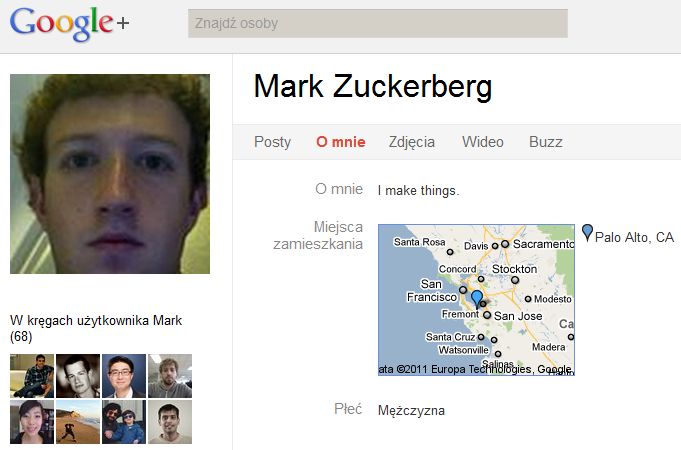Screen dimensions: 681x450
Task: Open the beach scene circle thumbnail
Action: tap(78, 422)
